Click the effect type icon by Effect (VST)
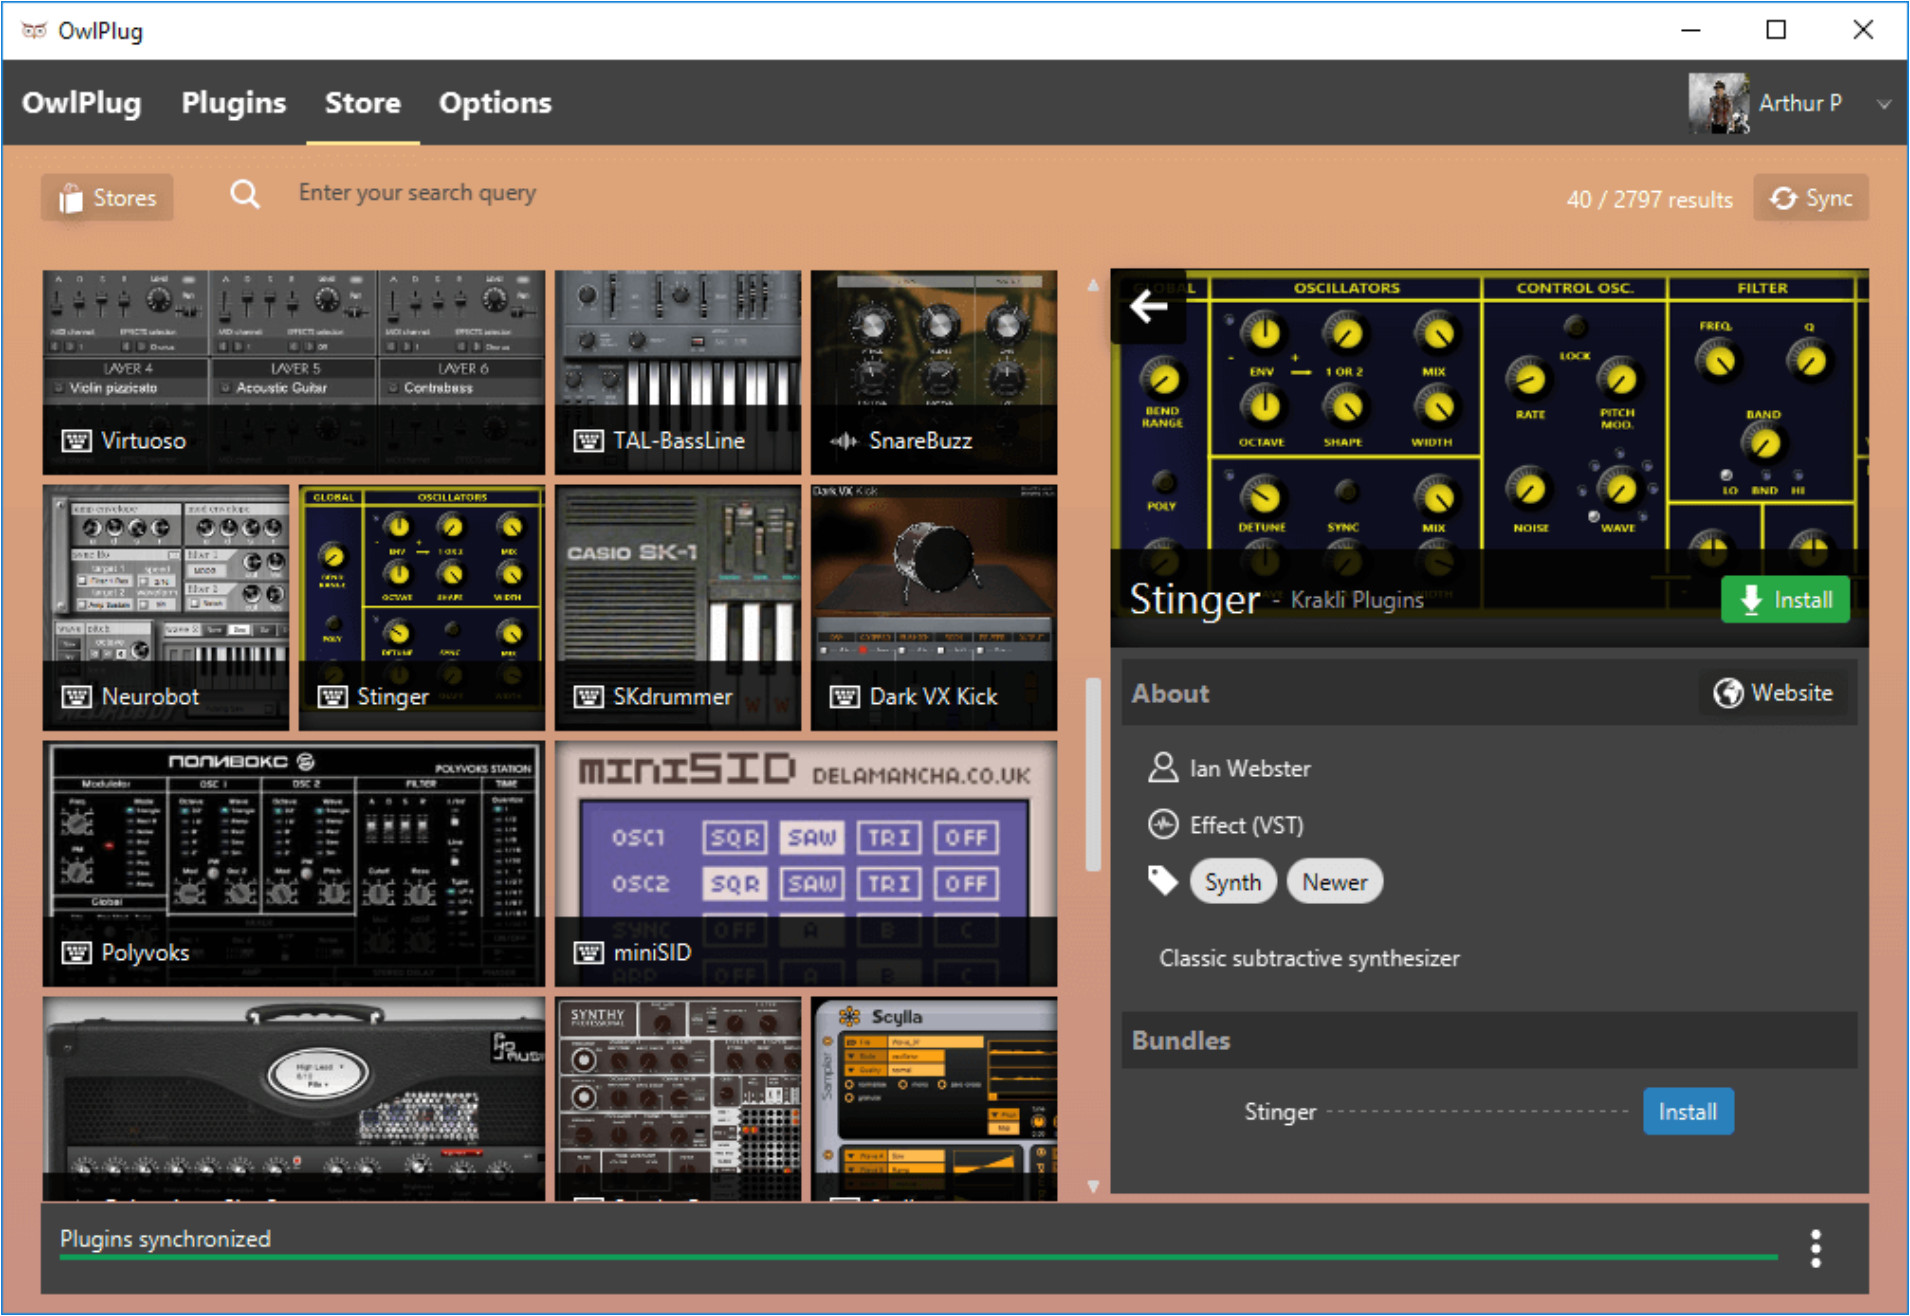This screenshot has width=1910, height=1316. [1163, 825]
